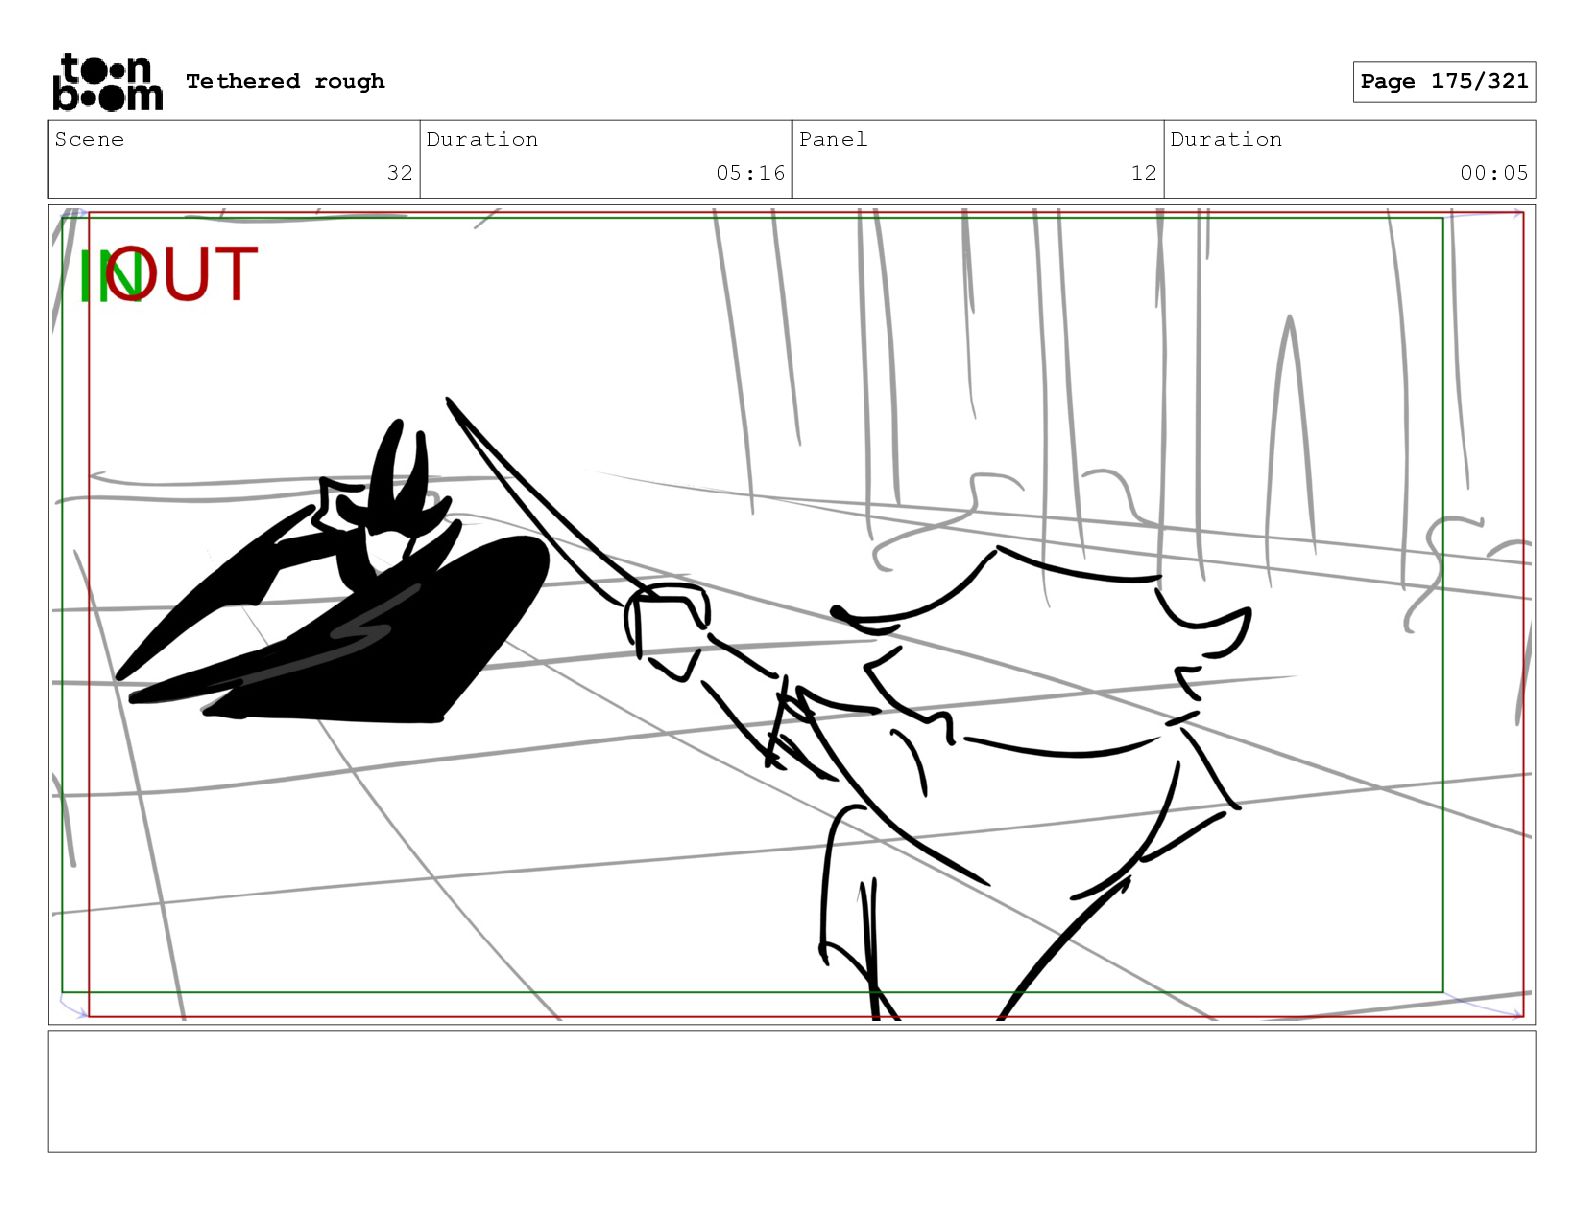Click the 'Scene' header label
Screen dimensions: 1584x1224
point(89,139)
